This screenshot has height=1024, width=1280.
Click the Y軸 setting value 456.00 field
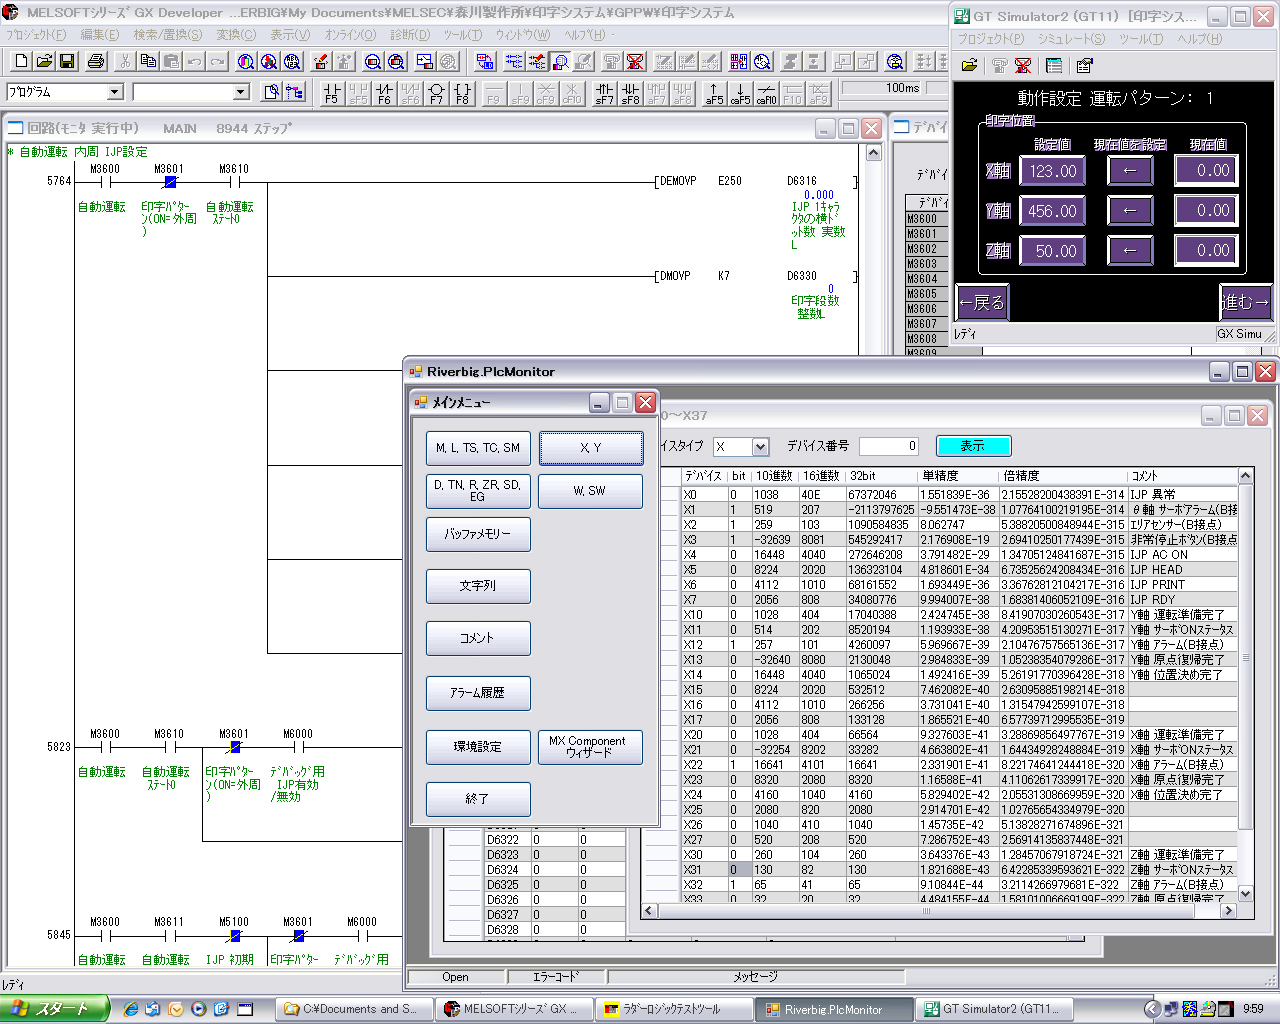[x=1053, y=211]
